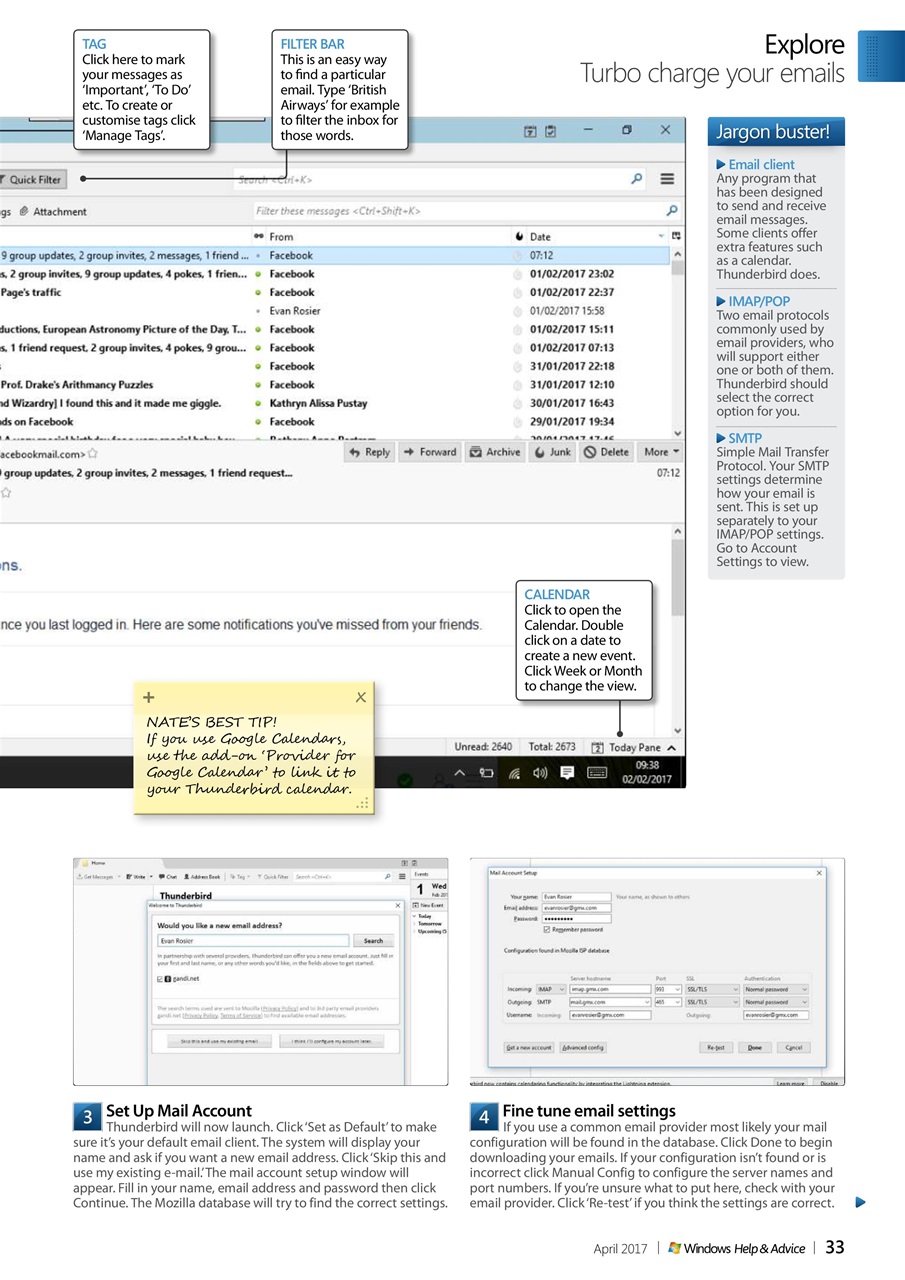Click the Date column header

(540, 236)
